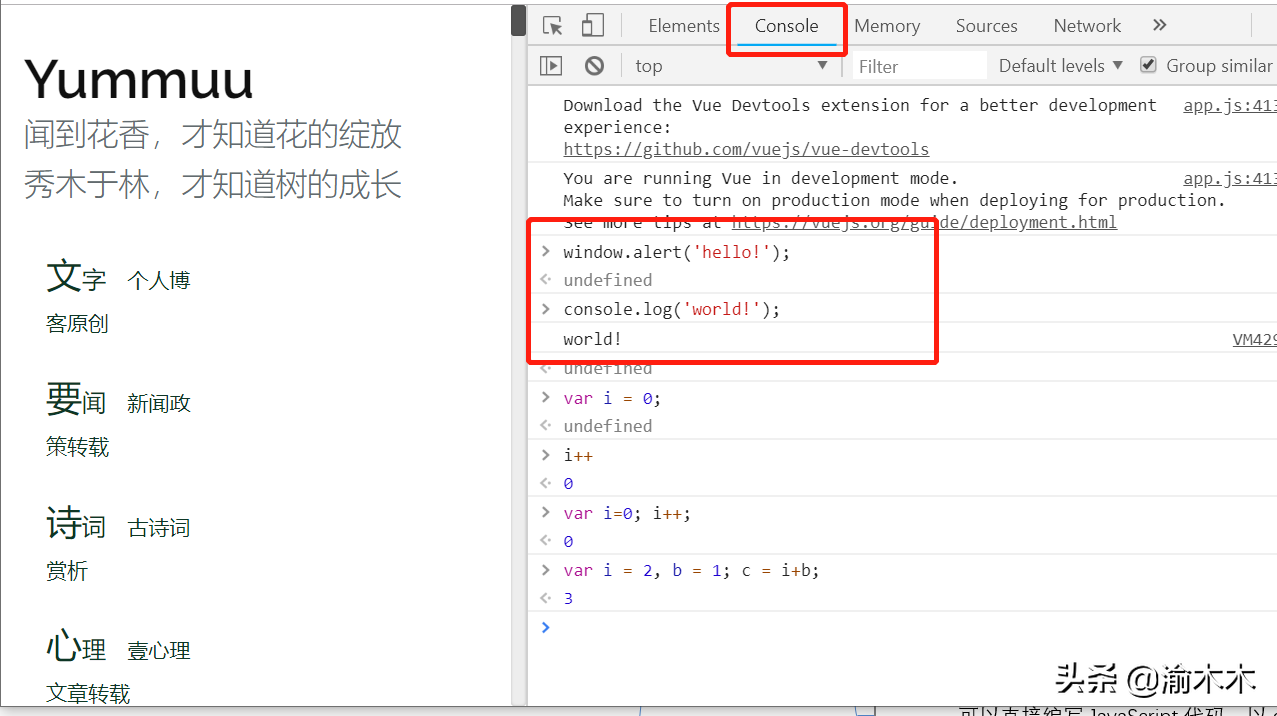Open the more tabs chevron
The height and width of the screenshot is (716, 1277).
1160,26
